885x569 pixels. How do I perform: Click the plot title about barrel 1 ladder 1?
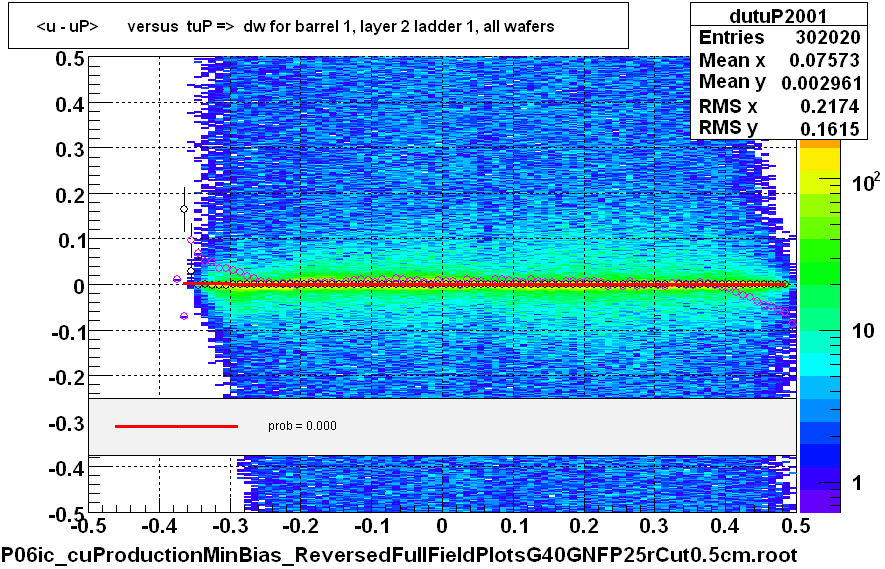tap(295, 27)
